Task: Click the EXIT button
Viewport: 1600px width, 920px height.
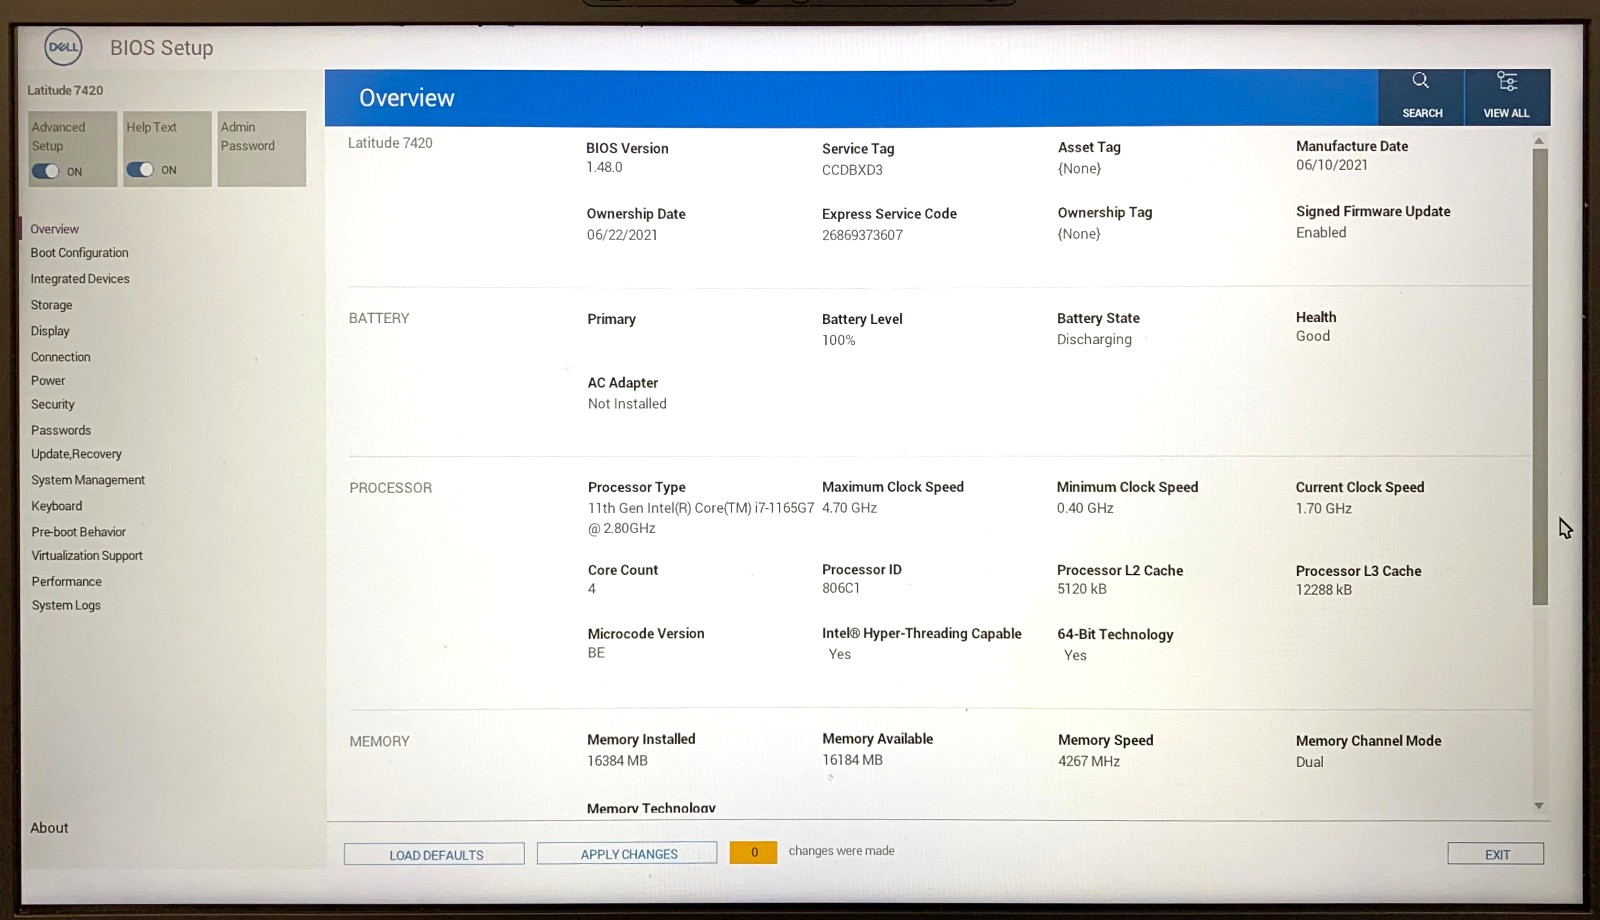Action: tap(1497, 854)
